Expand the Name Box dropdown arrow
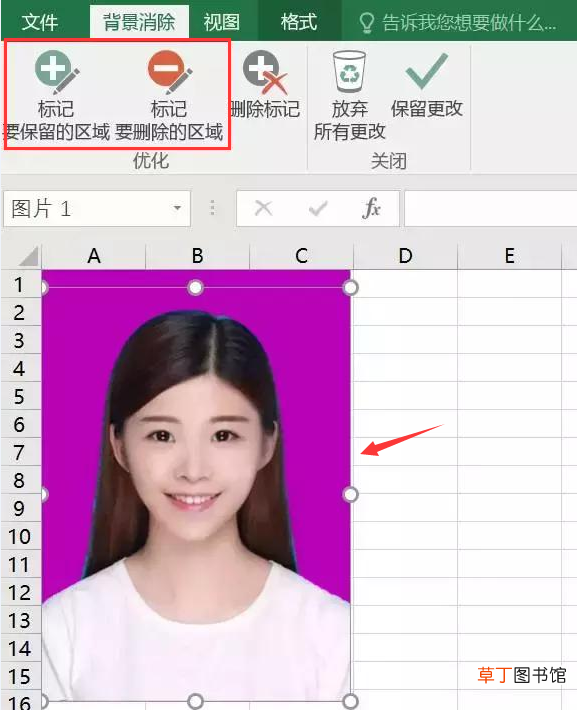Screen dimensions: 577x710 [177, 208]
